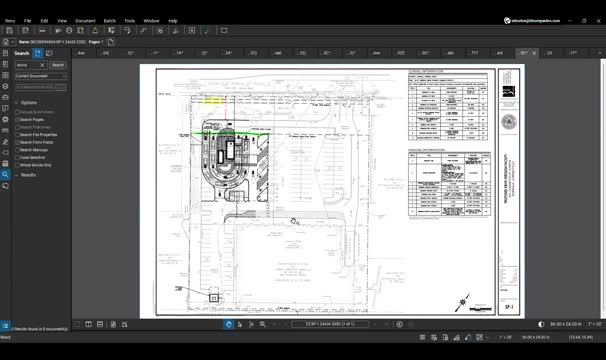
Task: Collapse the Options section
Action: (17, 103)
